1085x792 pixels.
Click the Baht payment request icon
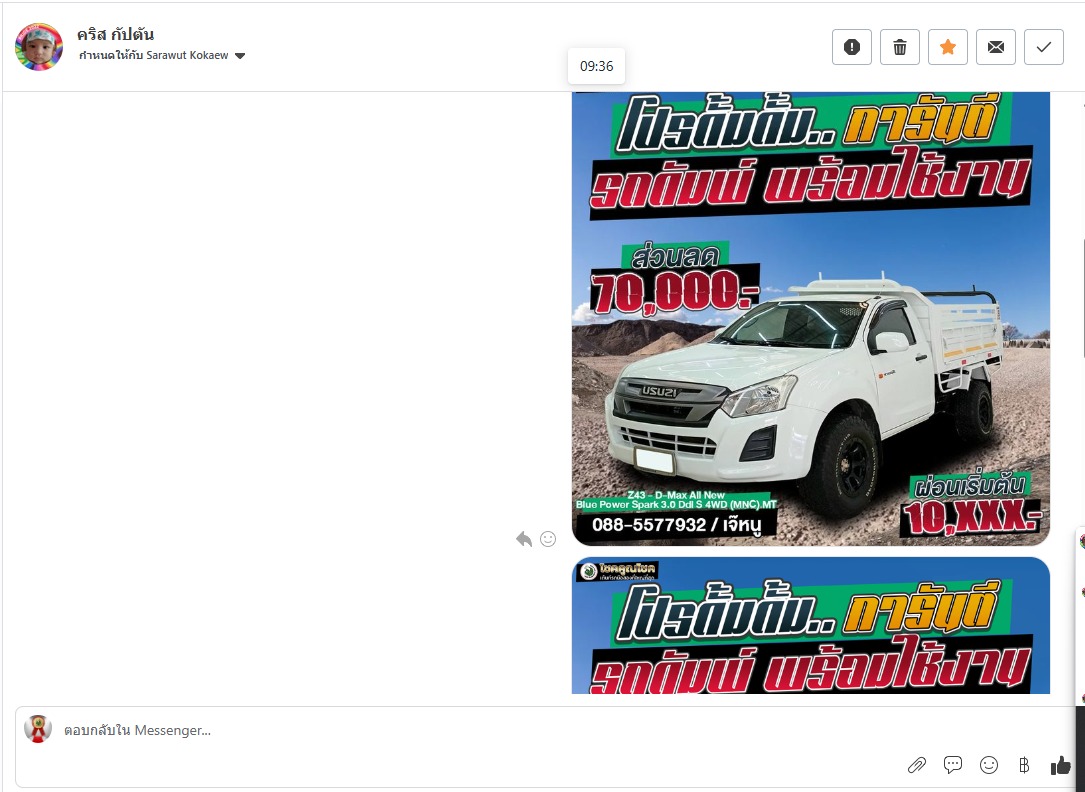click(1024, 765)
